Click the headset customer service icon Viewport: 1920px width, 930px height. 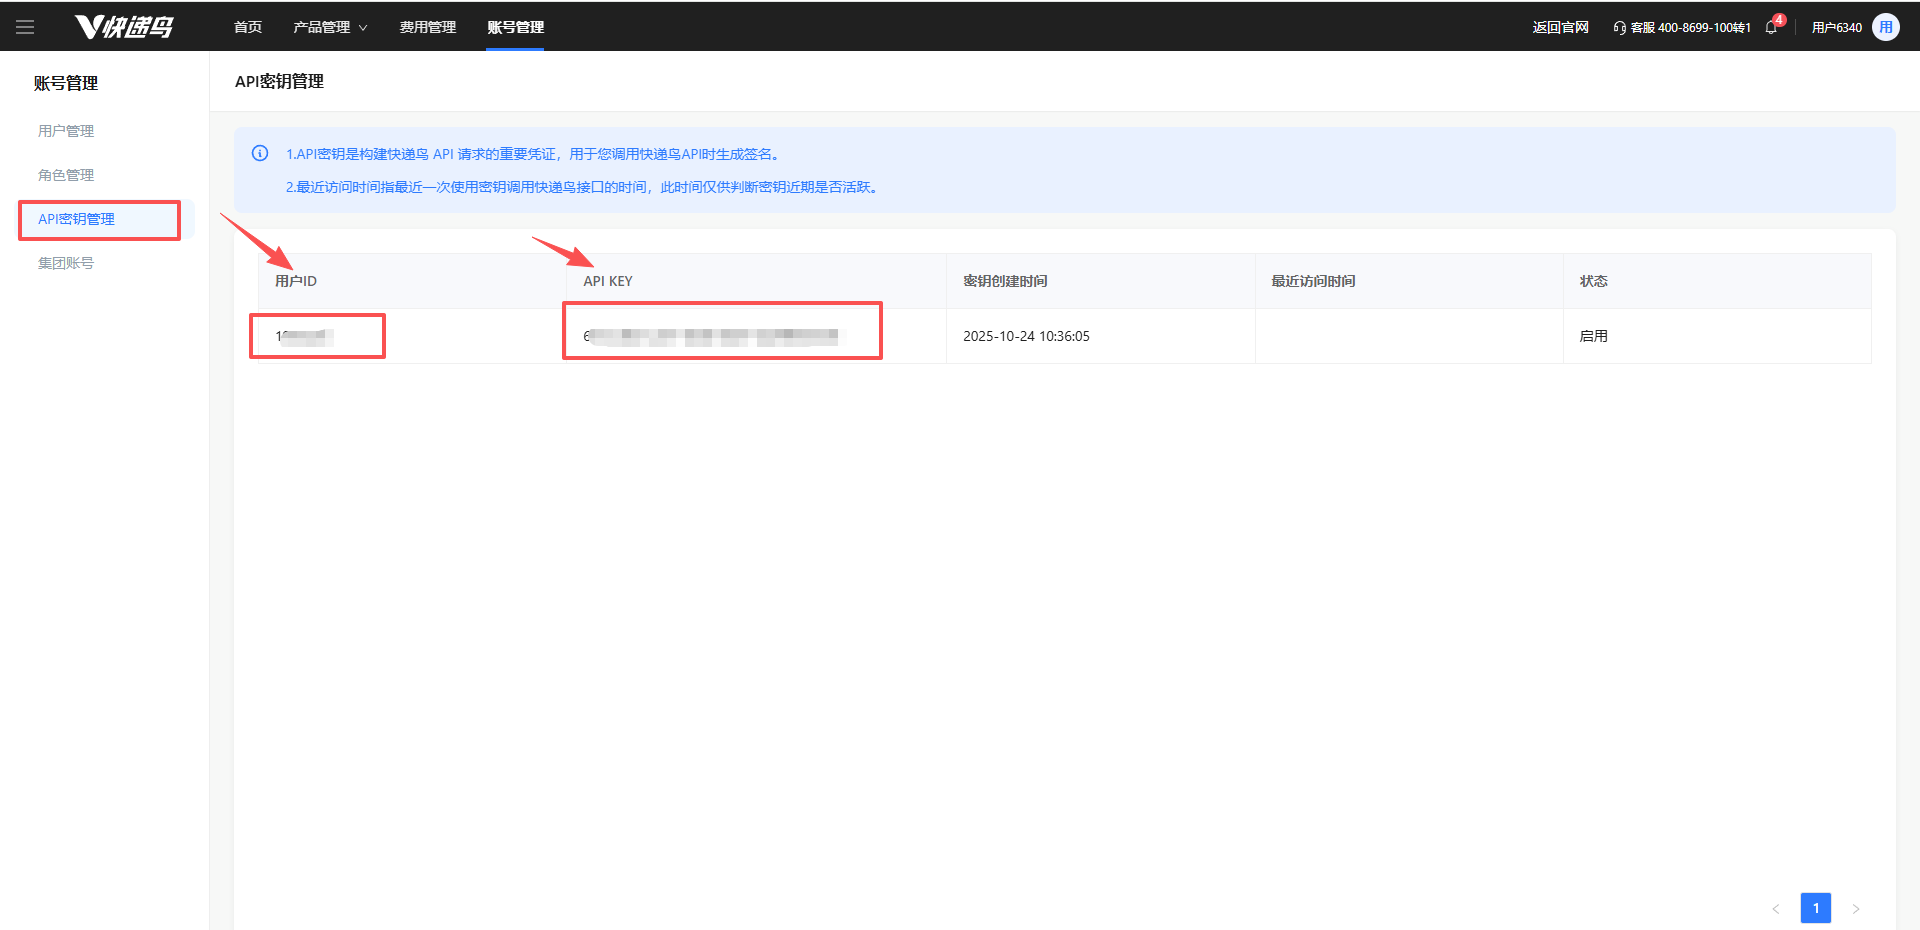point(1619,28)
